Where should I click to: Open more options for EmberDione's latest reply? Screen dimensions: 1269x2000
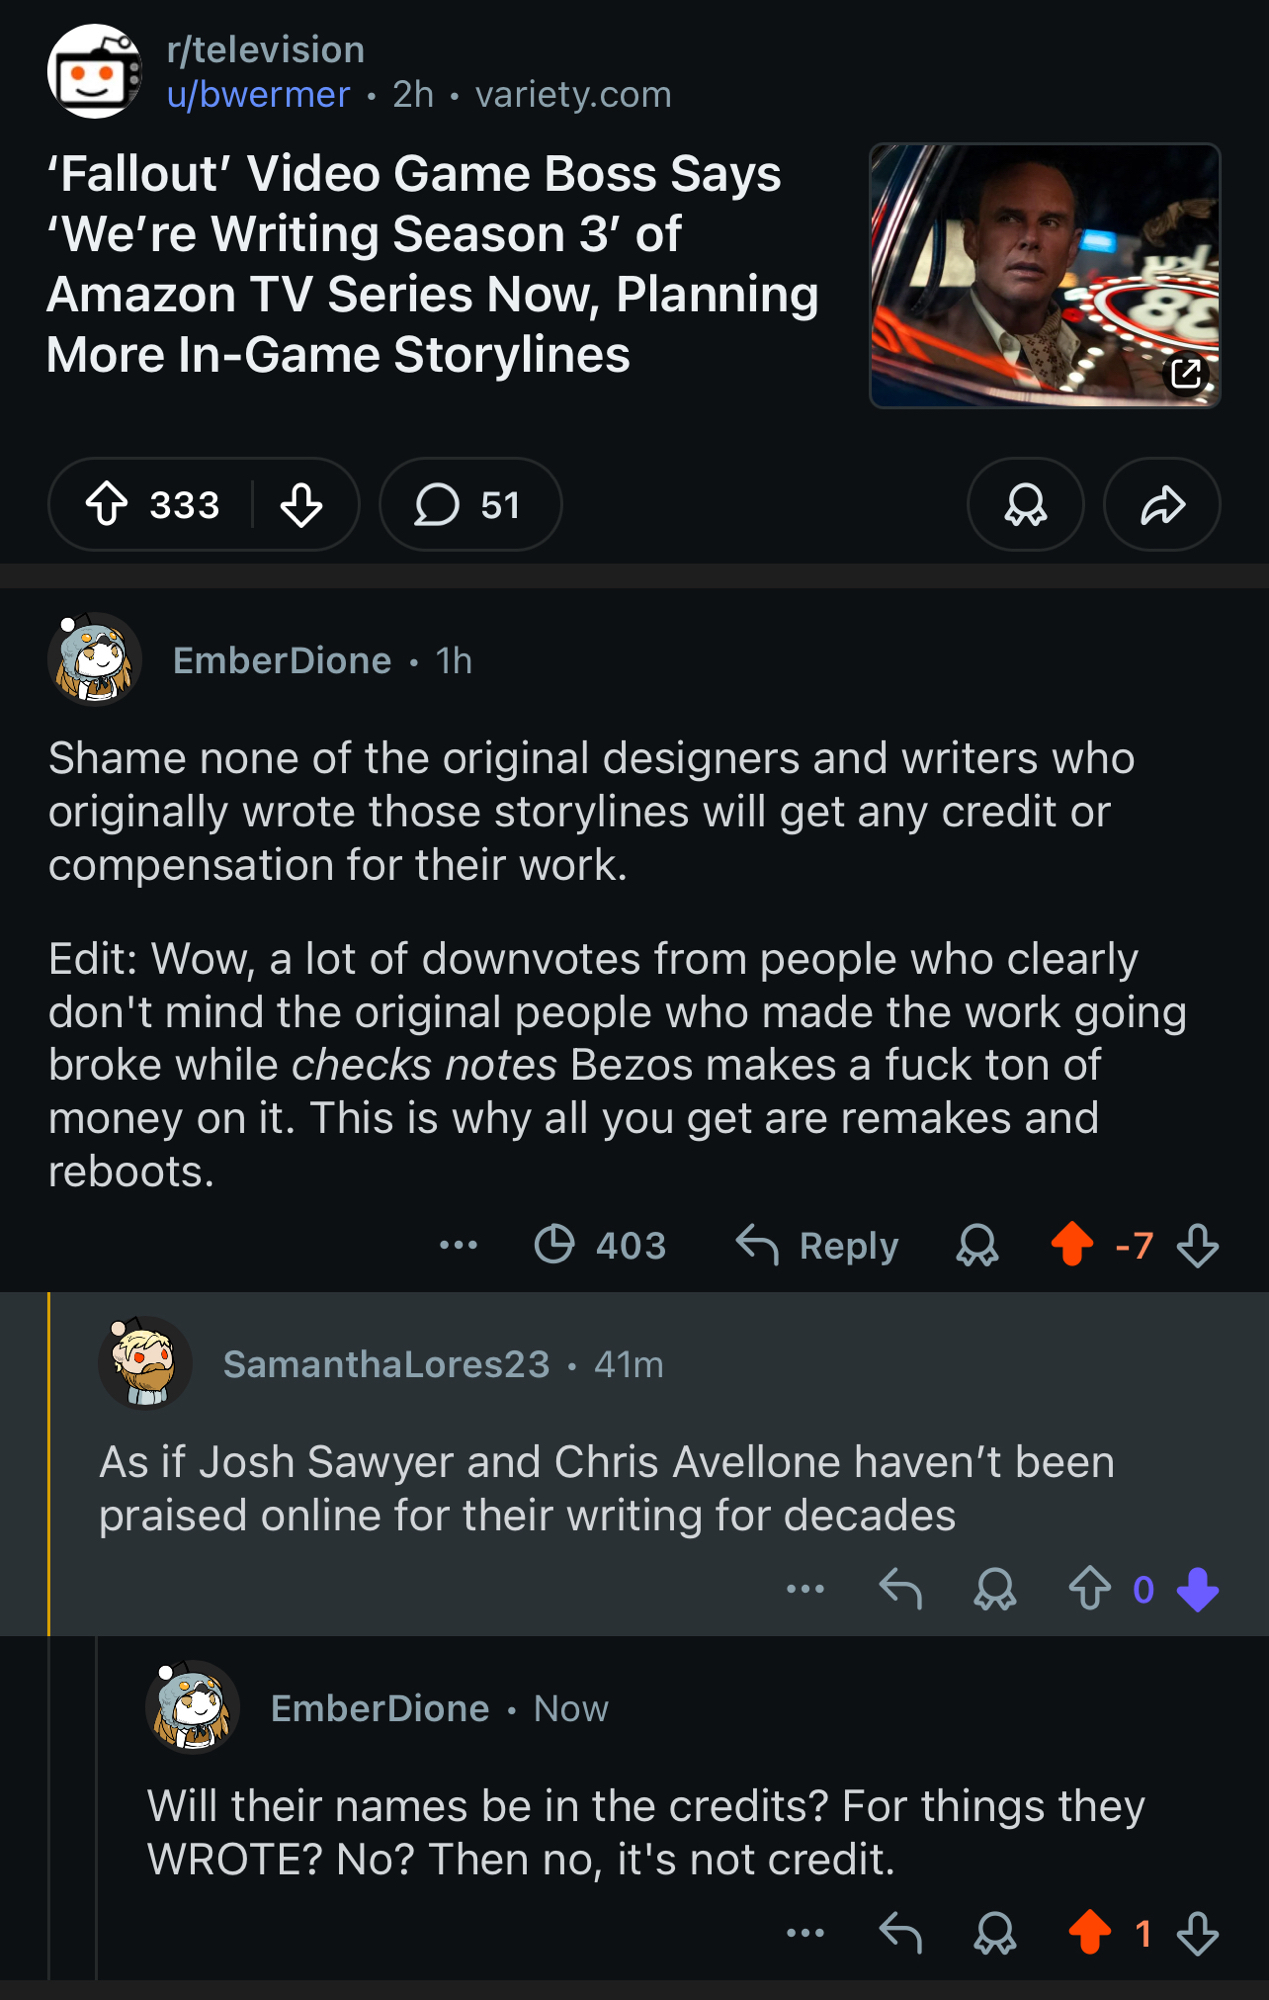coord(805,1933)
